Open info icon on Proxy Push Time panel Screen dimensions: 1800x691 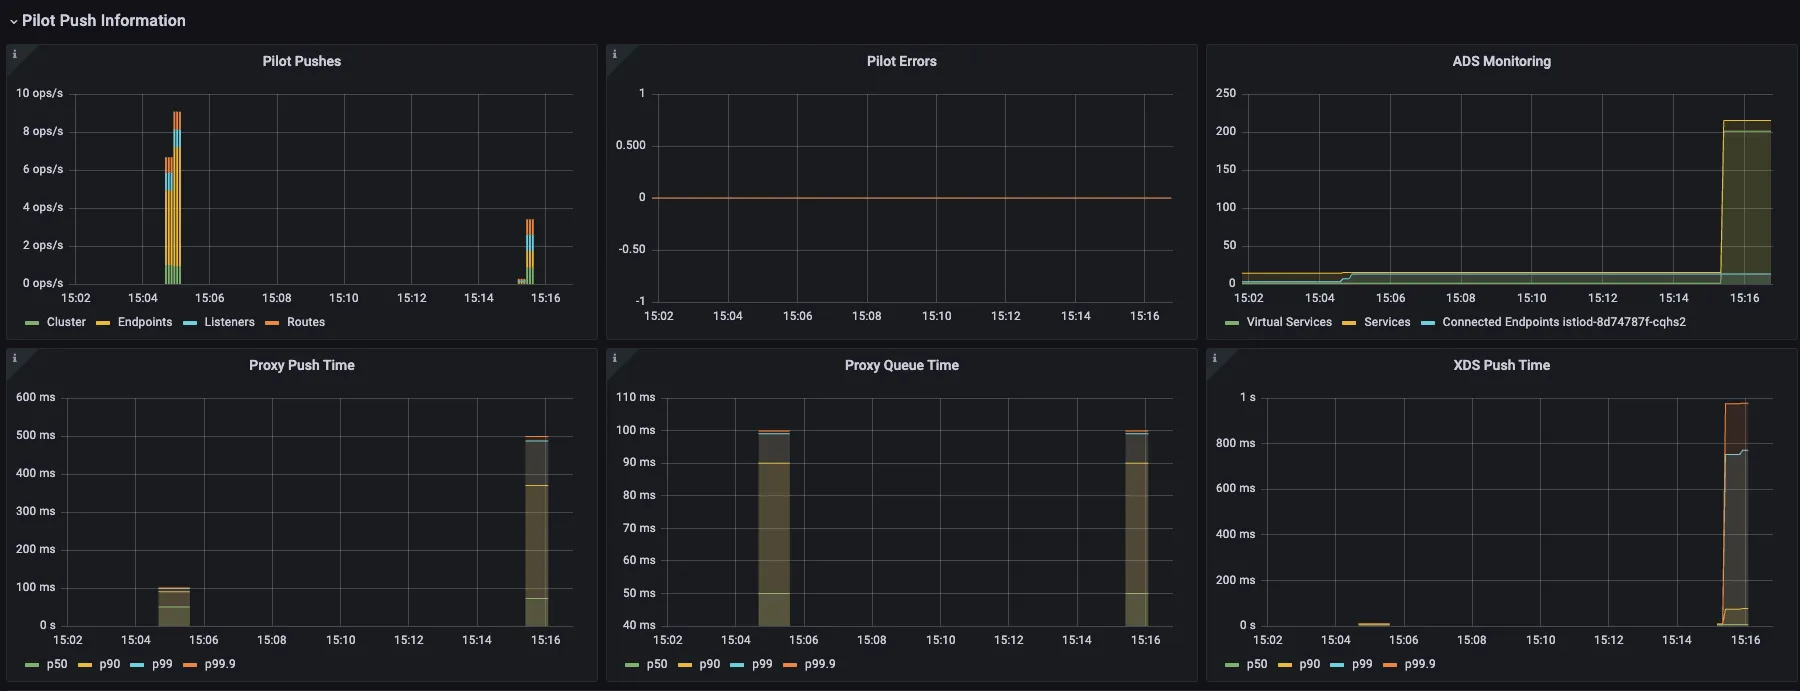coord(14,358)
